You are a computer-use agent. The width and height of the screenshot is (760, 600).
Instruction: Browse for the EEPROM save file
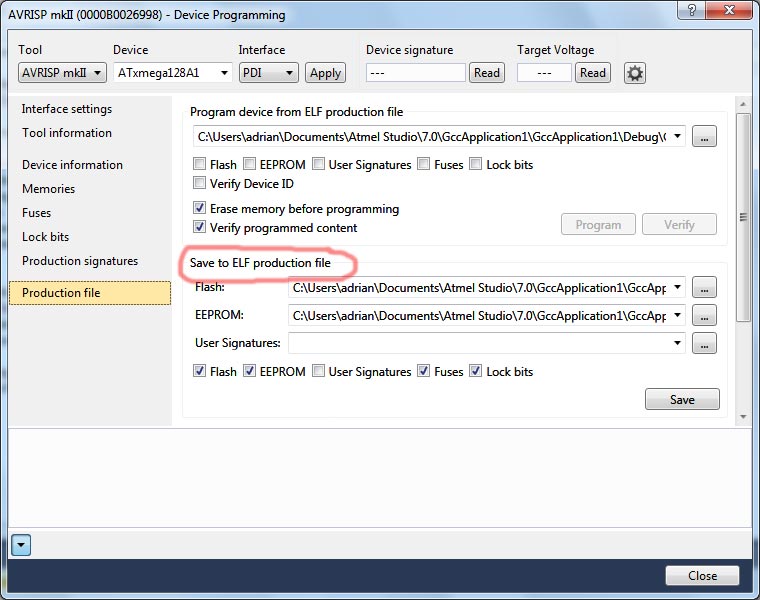pos(704,316)
